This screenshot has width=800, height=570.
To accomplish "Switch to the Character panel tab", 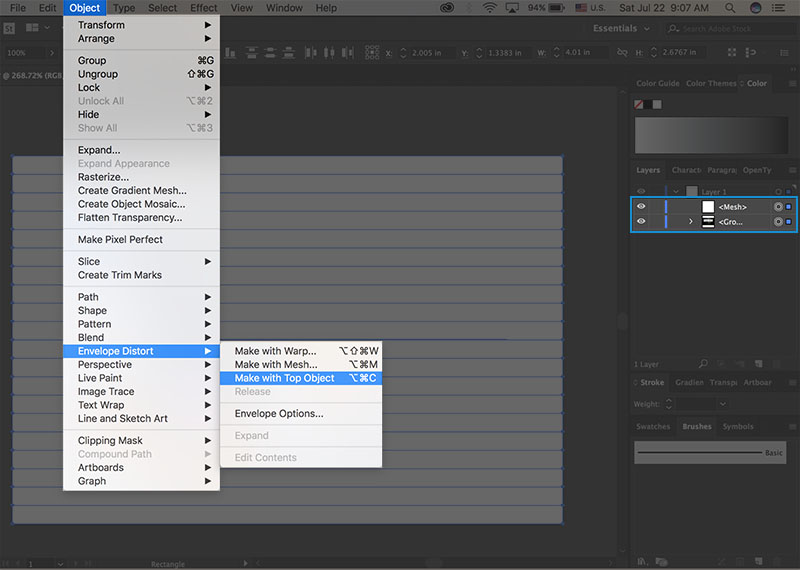I will (686, 170).
